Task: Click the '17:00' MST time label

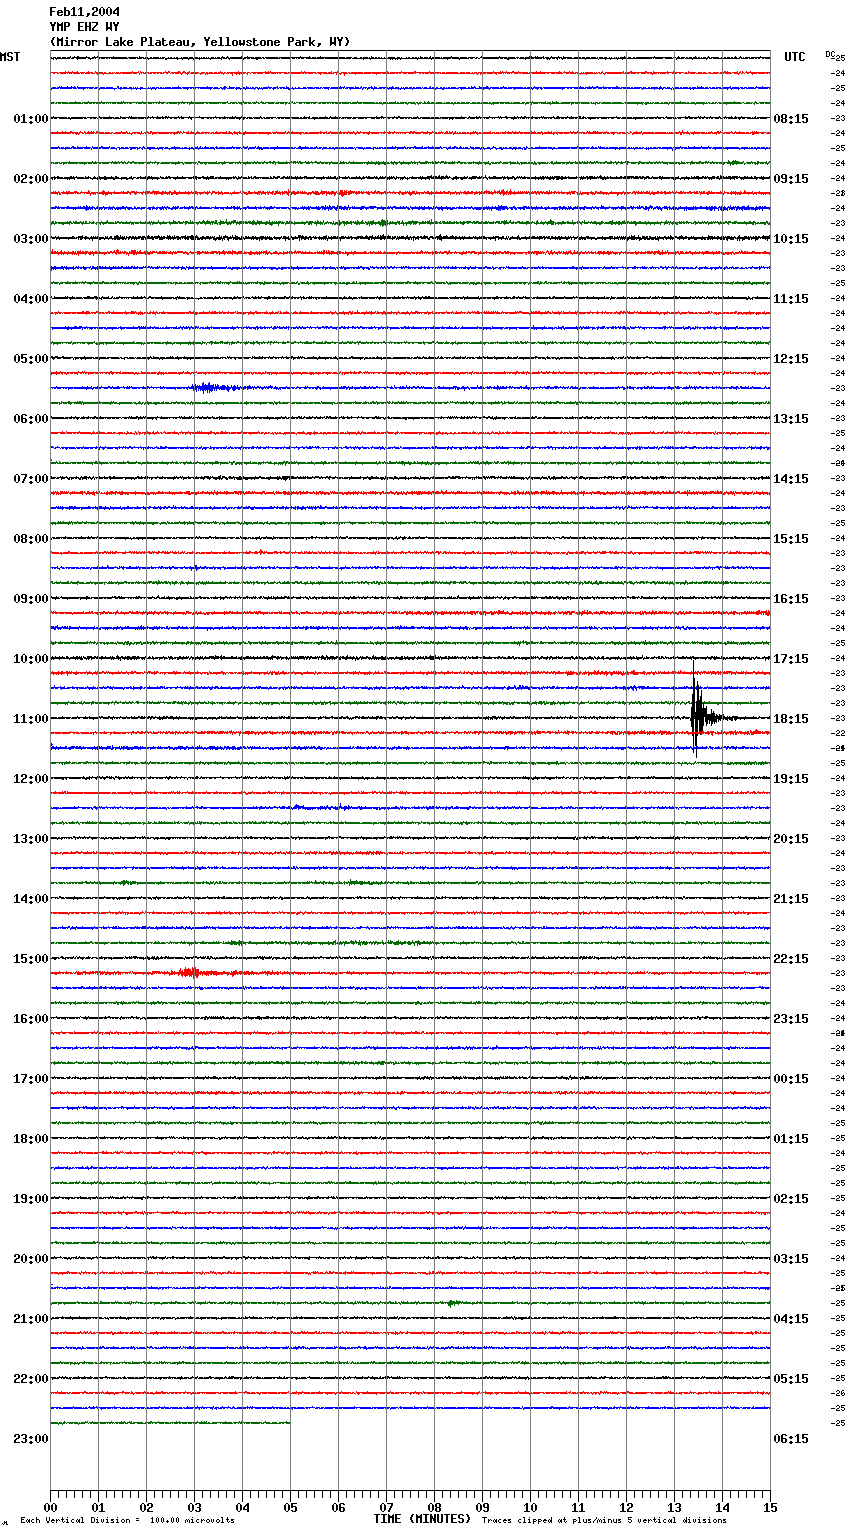Action: 31,1079
